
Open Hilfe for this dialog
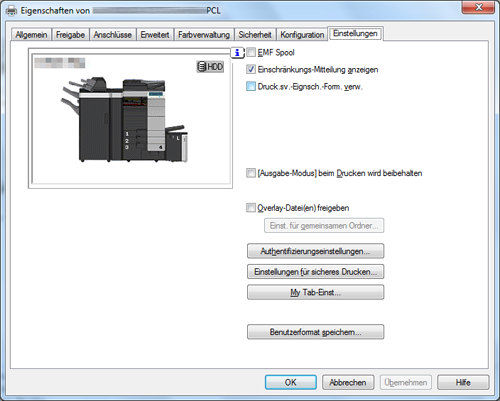pyautogui.click(x=463, y=382)
